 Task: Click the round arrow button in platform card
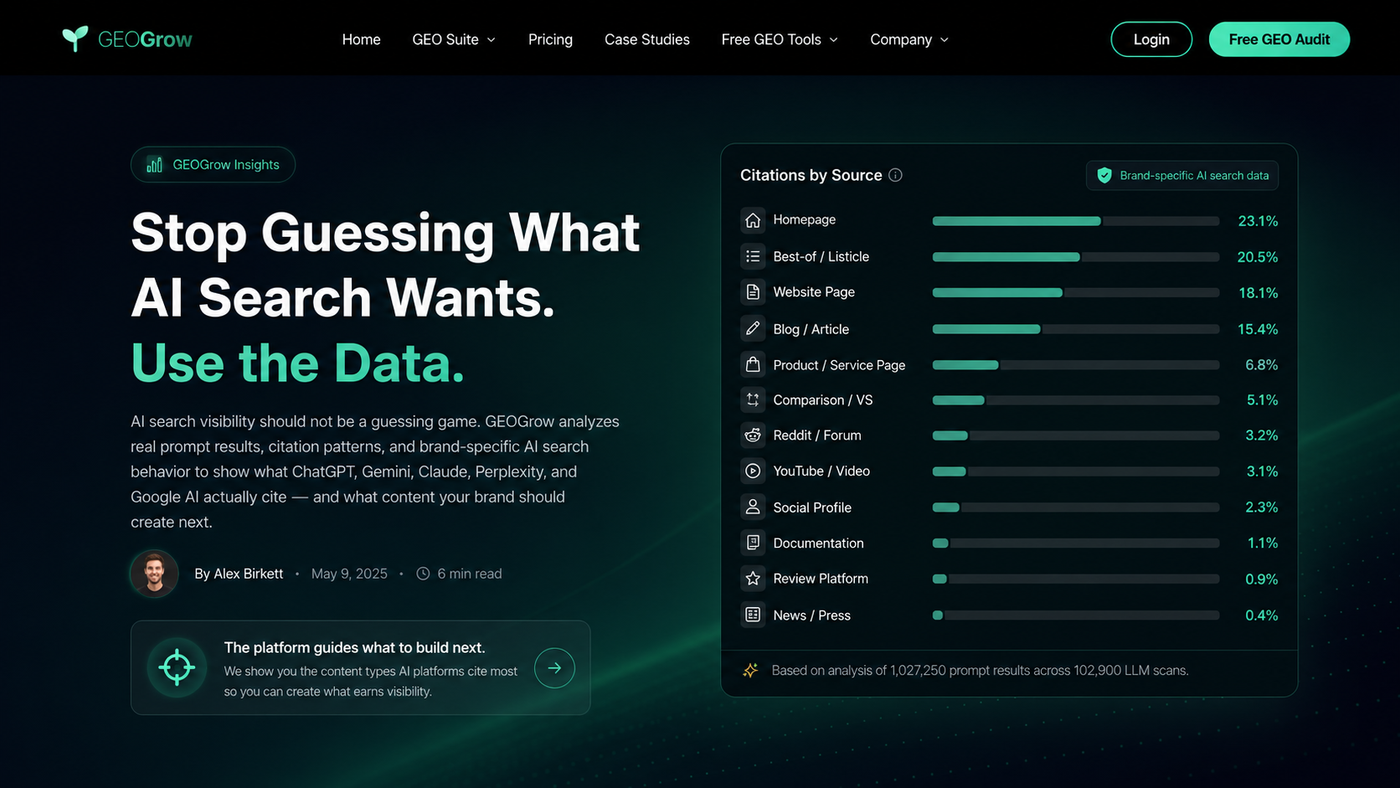click(555, 668)
